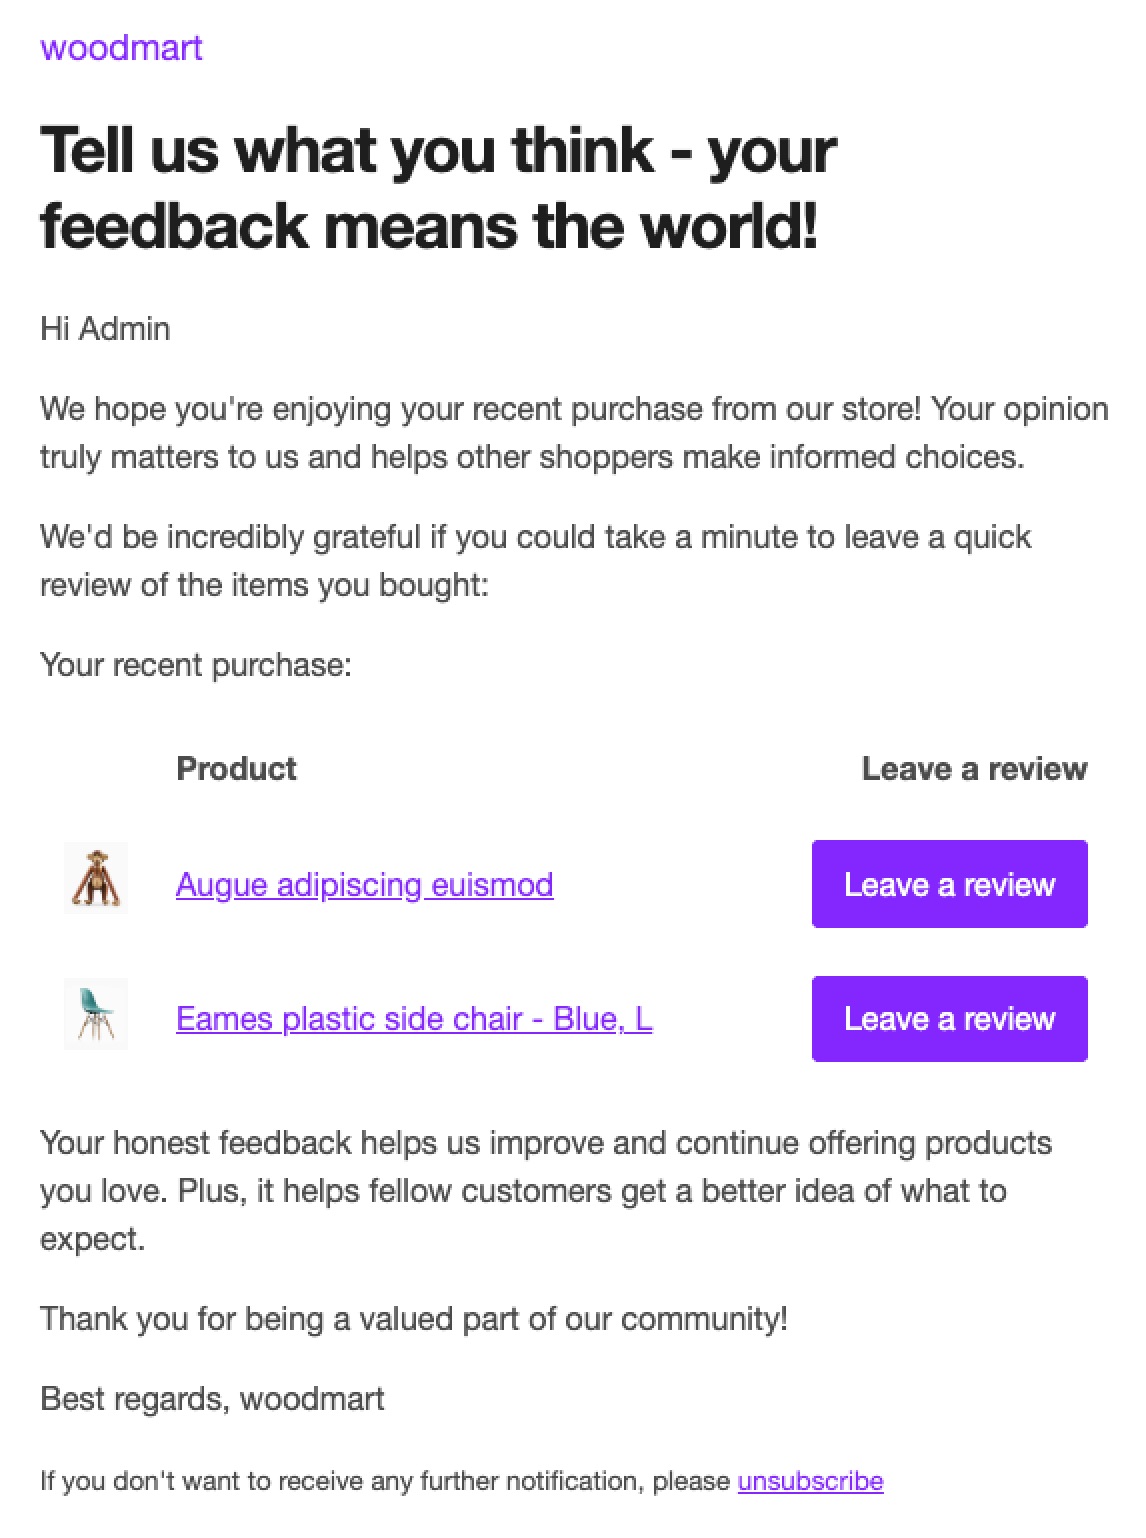
Task: Click the unsubscribe link in the footer
Action: [x=810, y=1481]
